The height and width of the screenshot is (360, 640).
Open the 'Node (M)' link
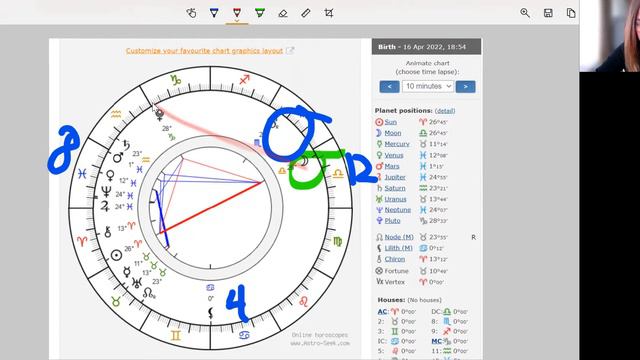pyautogui.click(x=399, y=237)
